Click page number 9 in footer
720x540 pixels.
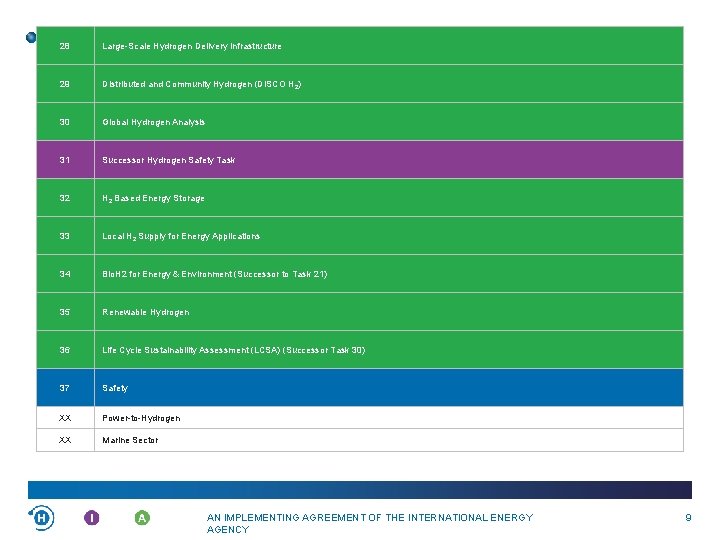pyautogui.click(x=688, y=518)
